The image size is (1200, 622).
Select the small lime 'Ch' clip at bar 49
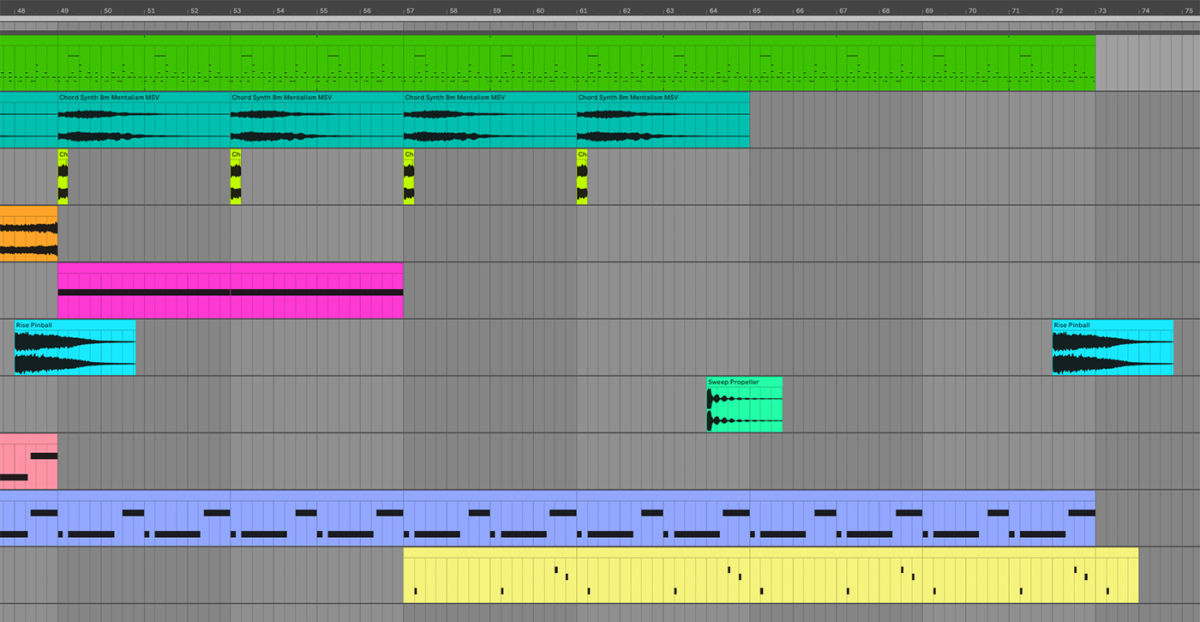click(63, 177)
